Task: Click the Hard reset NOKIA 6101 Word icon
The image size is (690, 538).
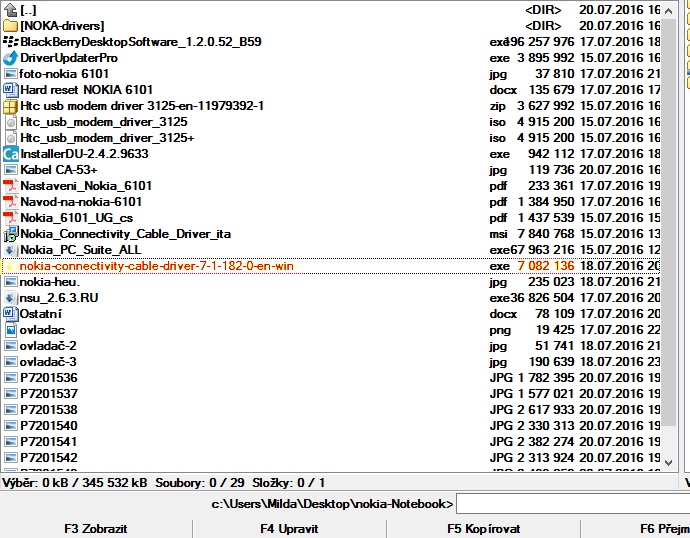Action: (10, 90)
